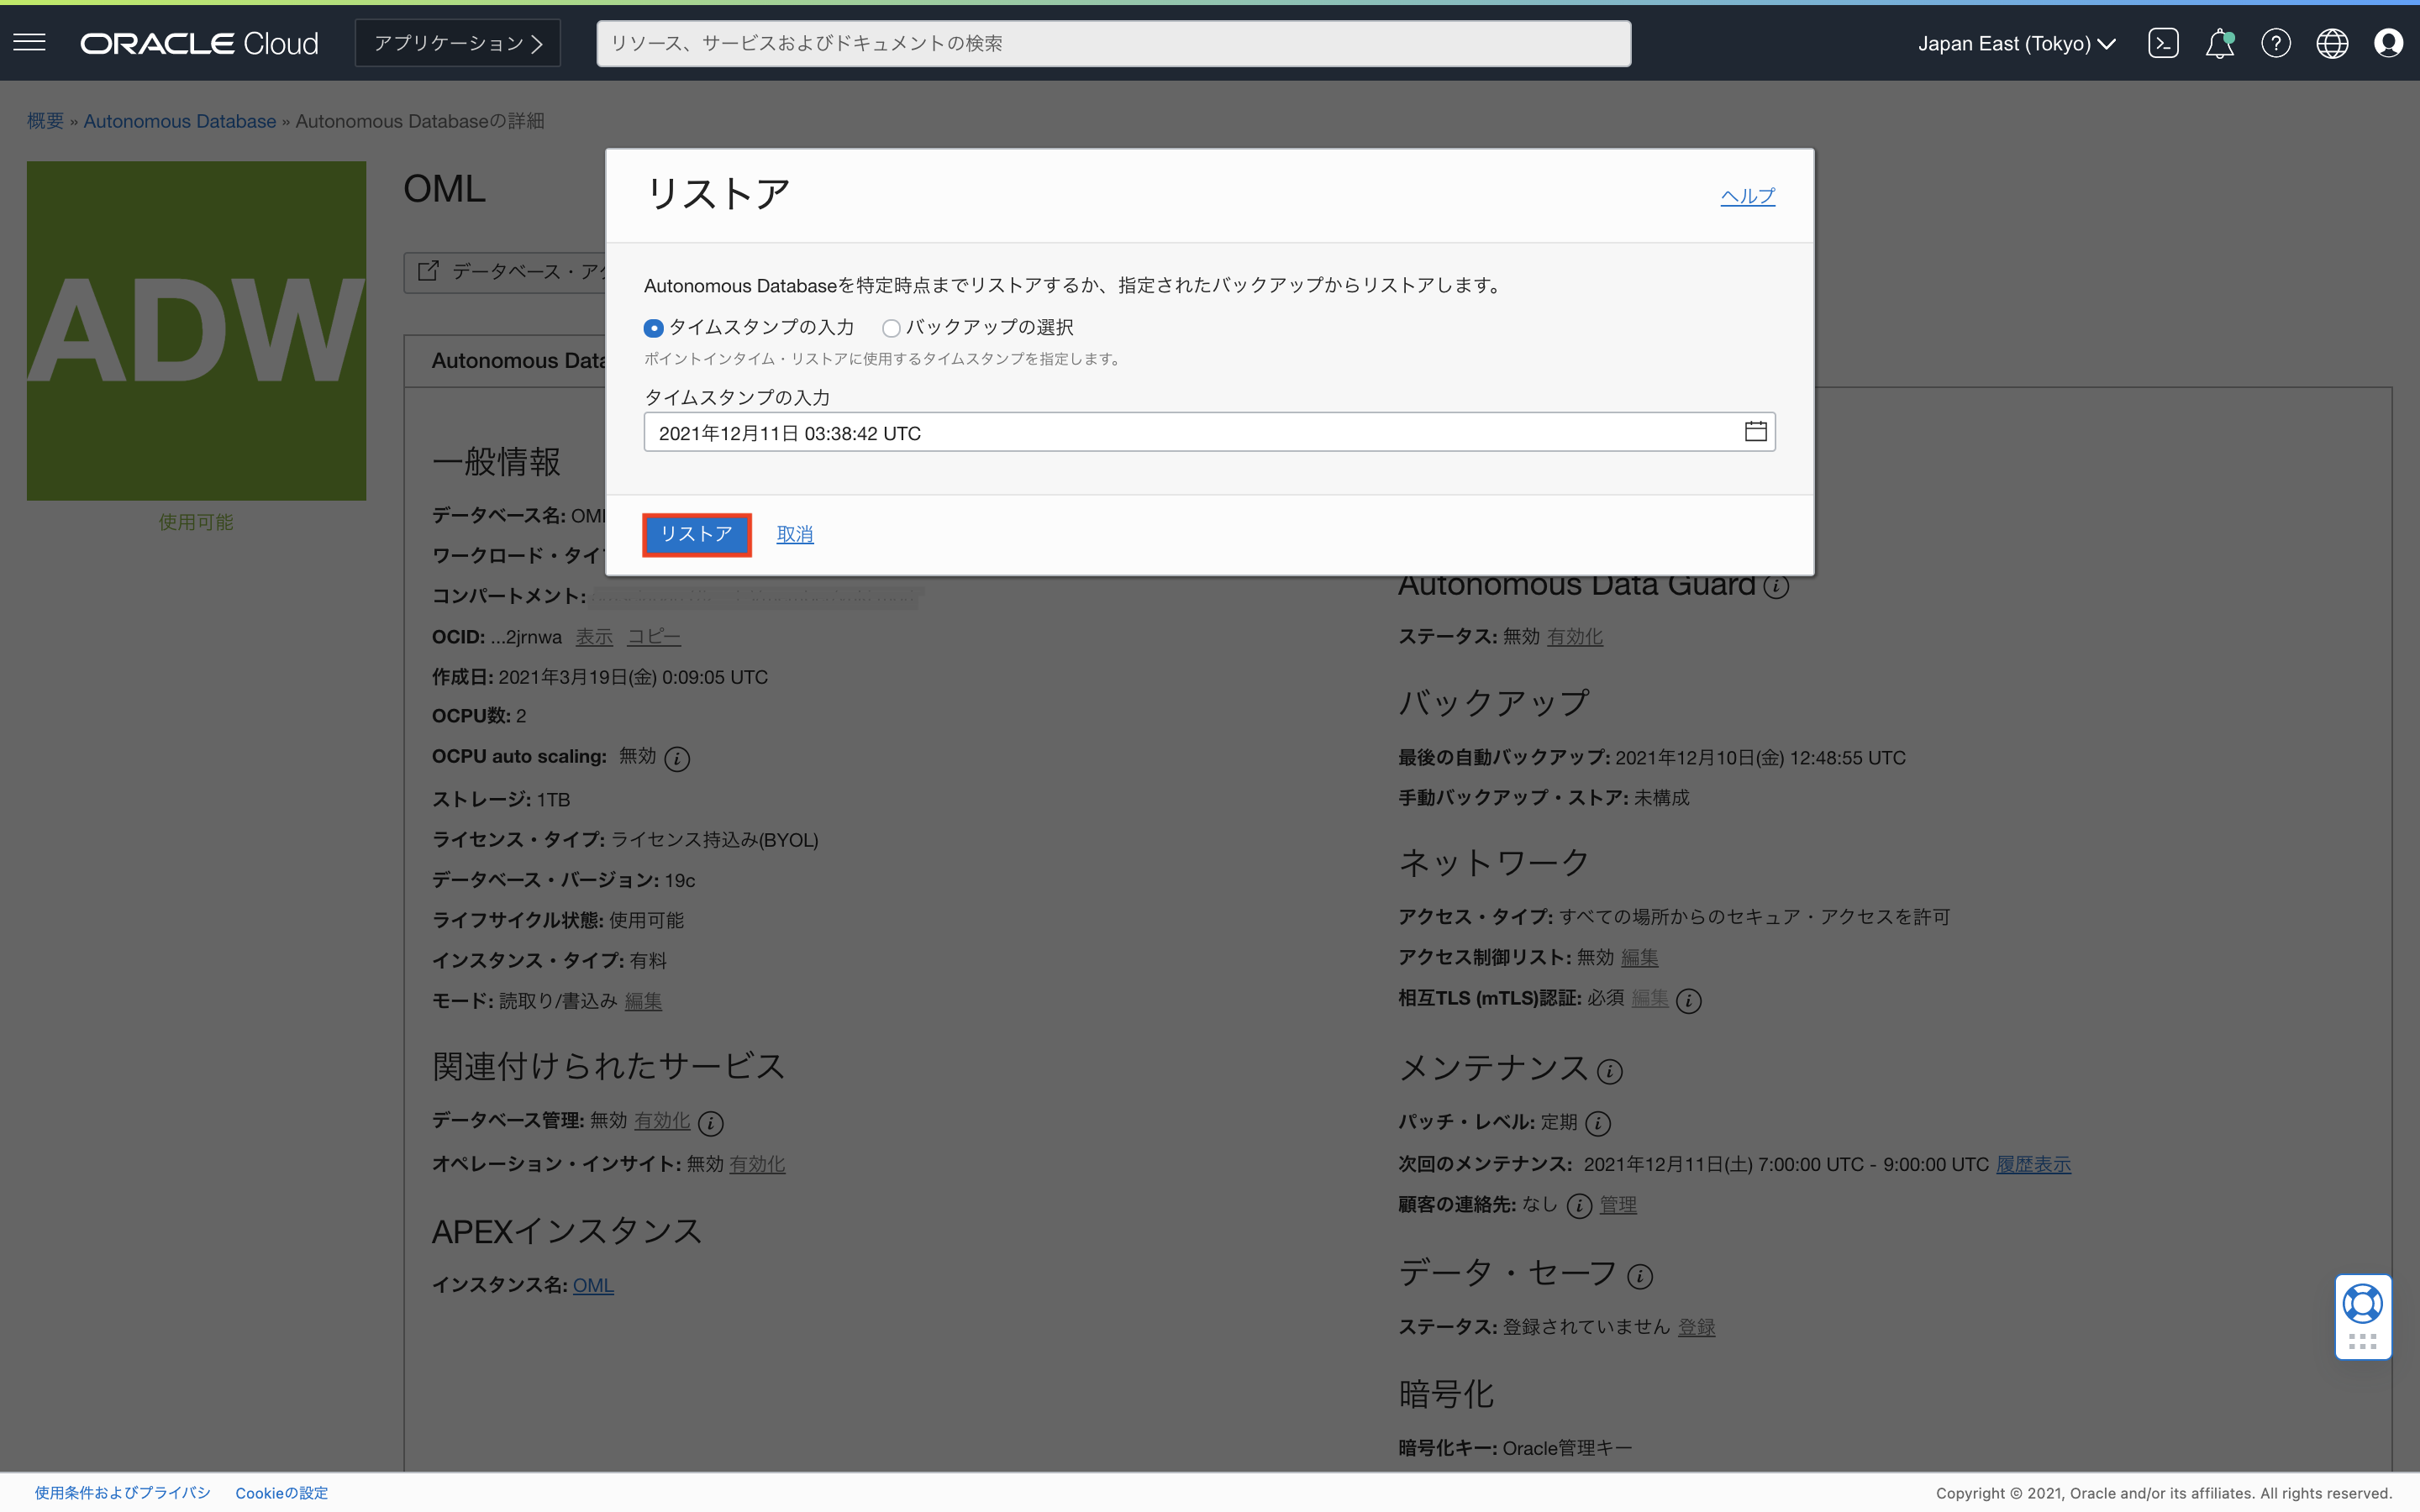Open the notifications bell icon
The image size is (2420, 1512).
(2219, 43)
